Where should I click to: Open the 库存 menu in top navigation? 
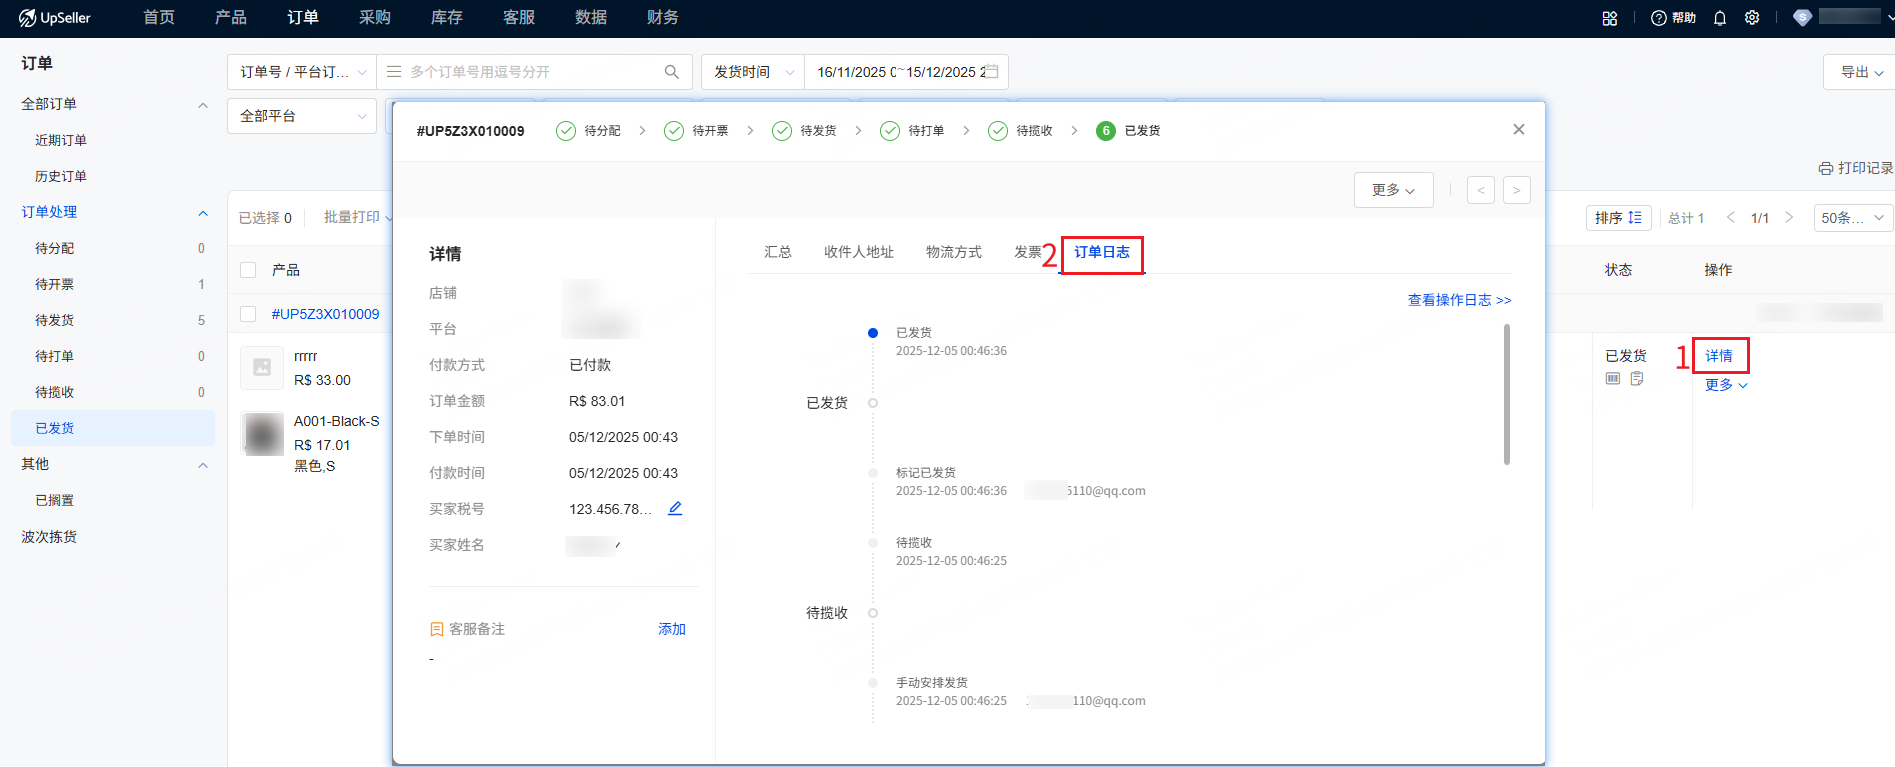click(x=447, y=18)
